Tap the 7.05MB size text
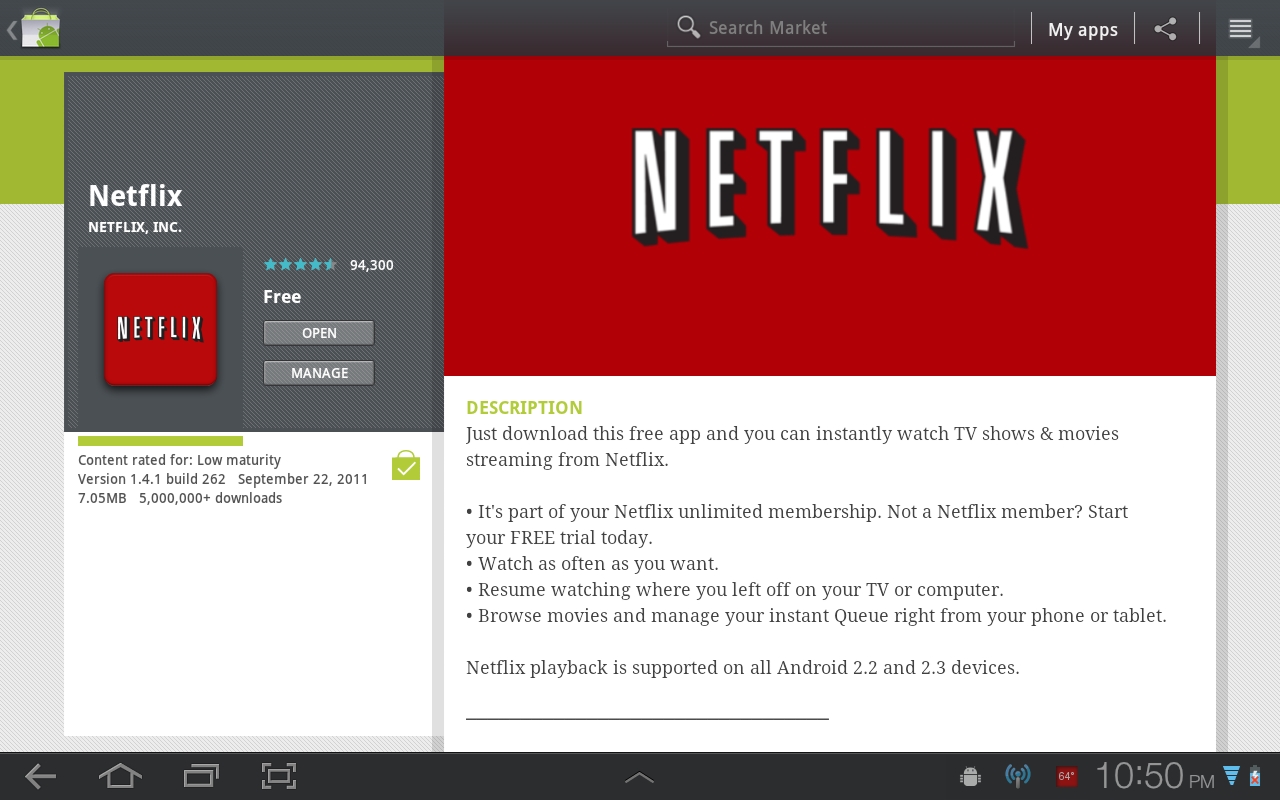Image resolution: width=1280 pixels, height=800 pixels. (x=102, y=498)
